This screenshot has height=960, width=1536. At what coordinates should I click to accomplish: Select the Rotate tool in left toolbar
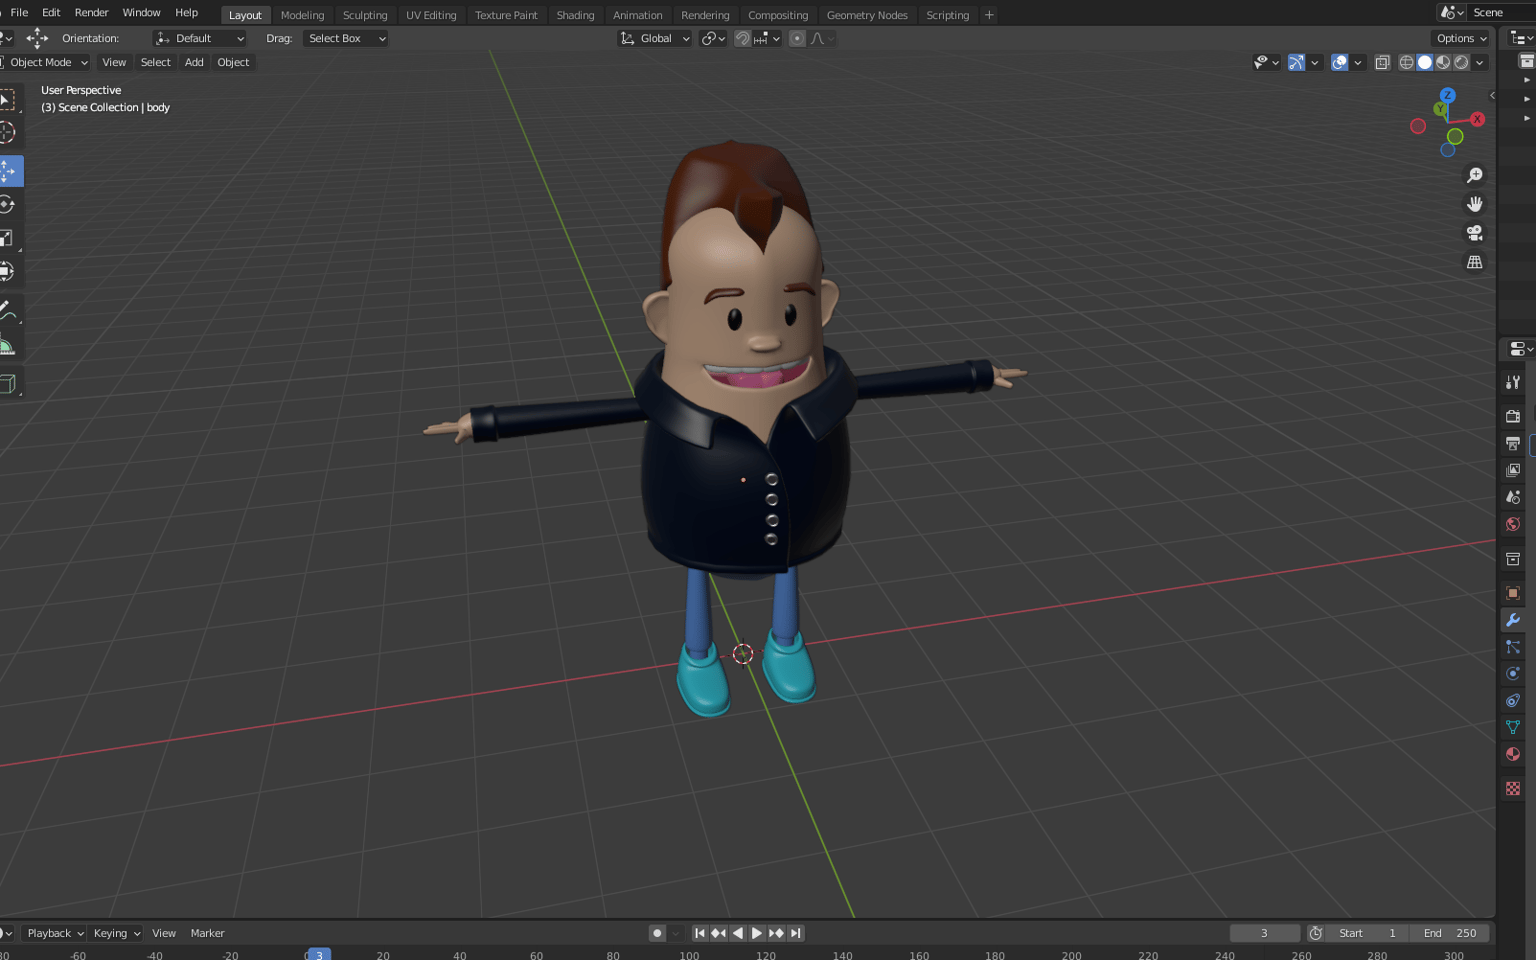[x=8, y=204]
